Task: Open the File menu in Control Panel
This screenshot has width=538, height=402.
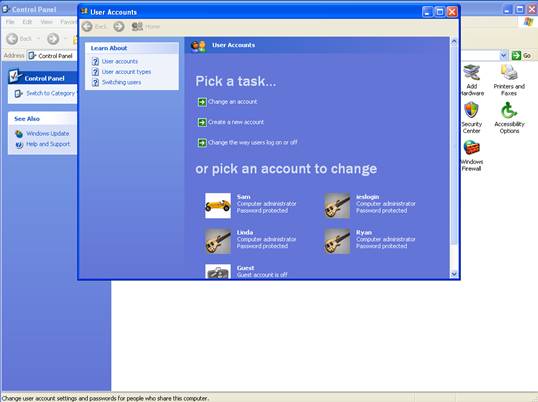Action: click(x=10, y=22)
